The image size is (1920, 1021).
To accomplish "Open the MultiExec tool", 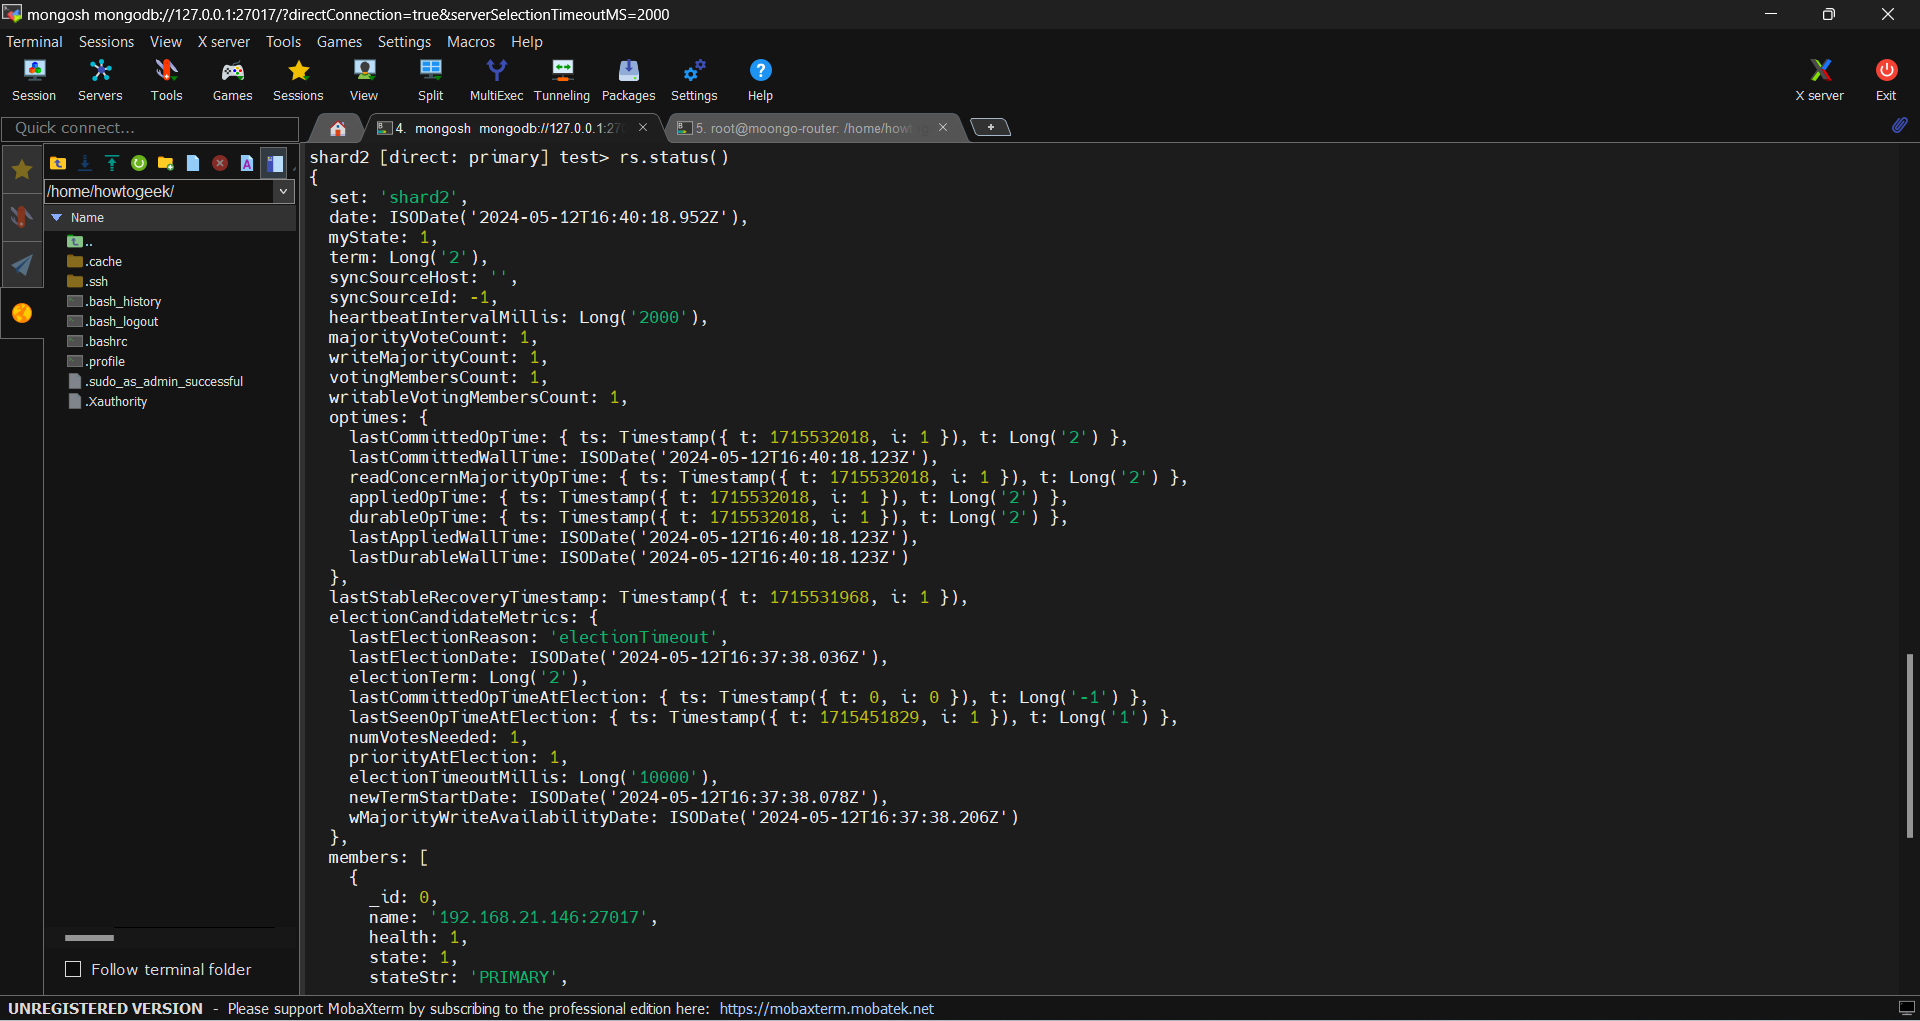I will pos(496,79).
